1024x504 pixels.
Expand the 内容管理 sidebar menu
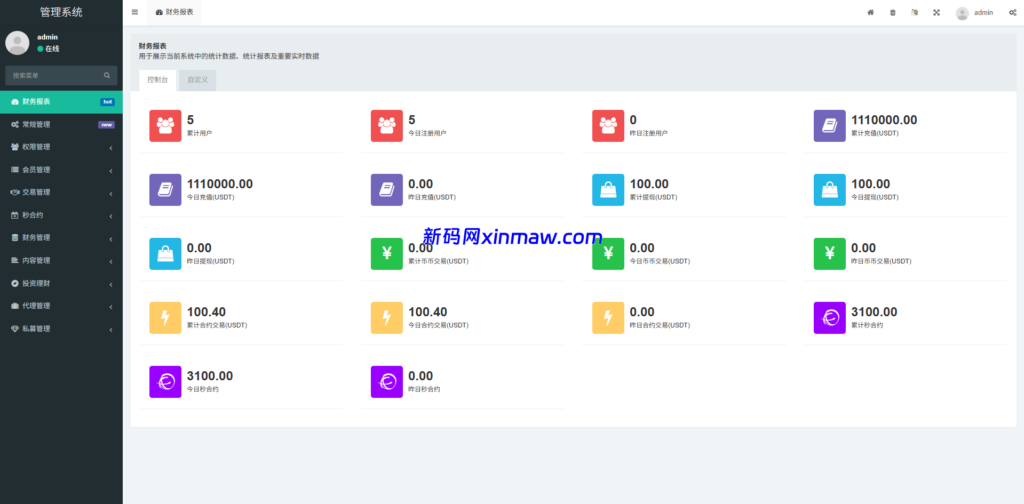(x=61, y=260)
